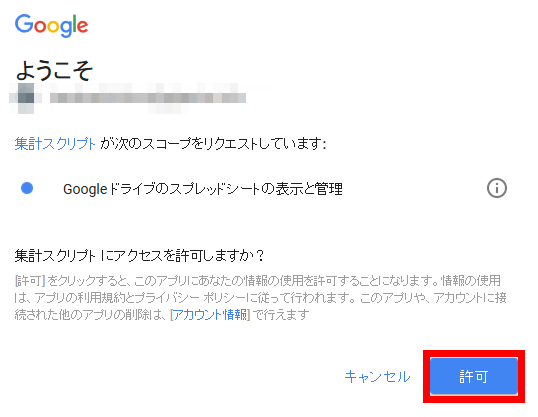Click the ようこそ welcome heading
Screen dimensions: 538x417
(54, 70)
